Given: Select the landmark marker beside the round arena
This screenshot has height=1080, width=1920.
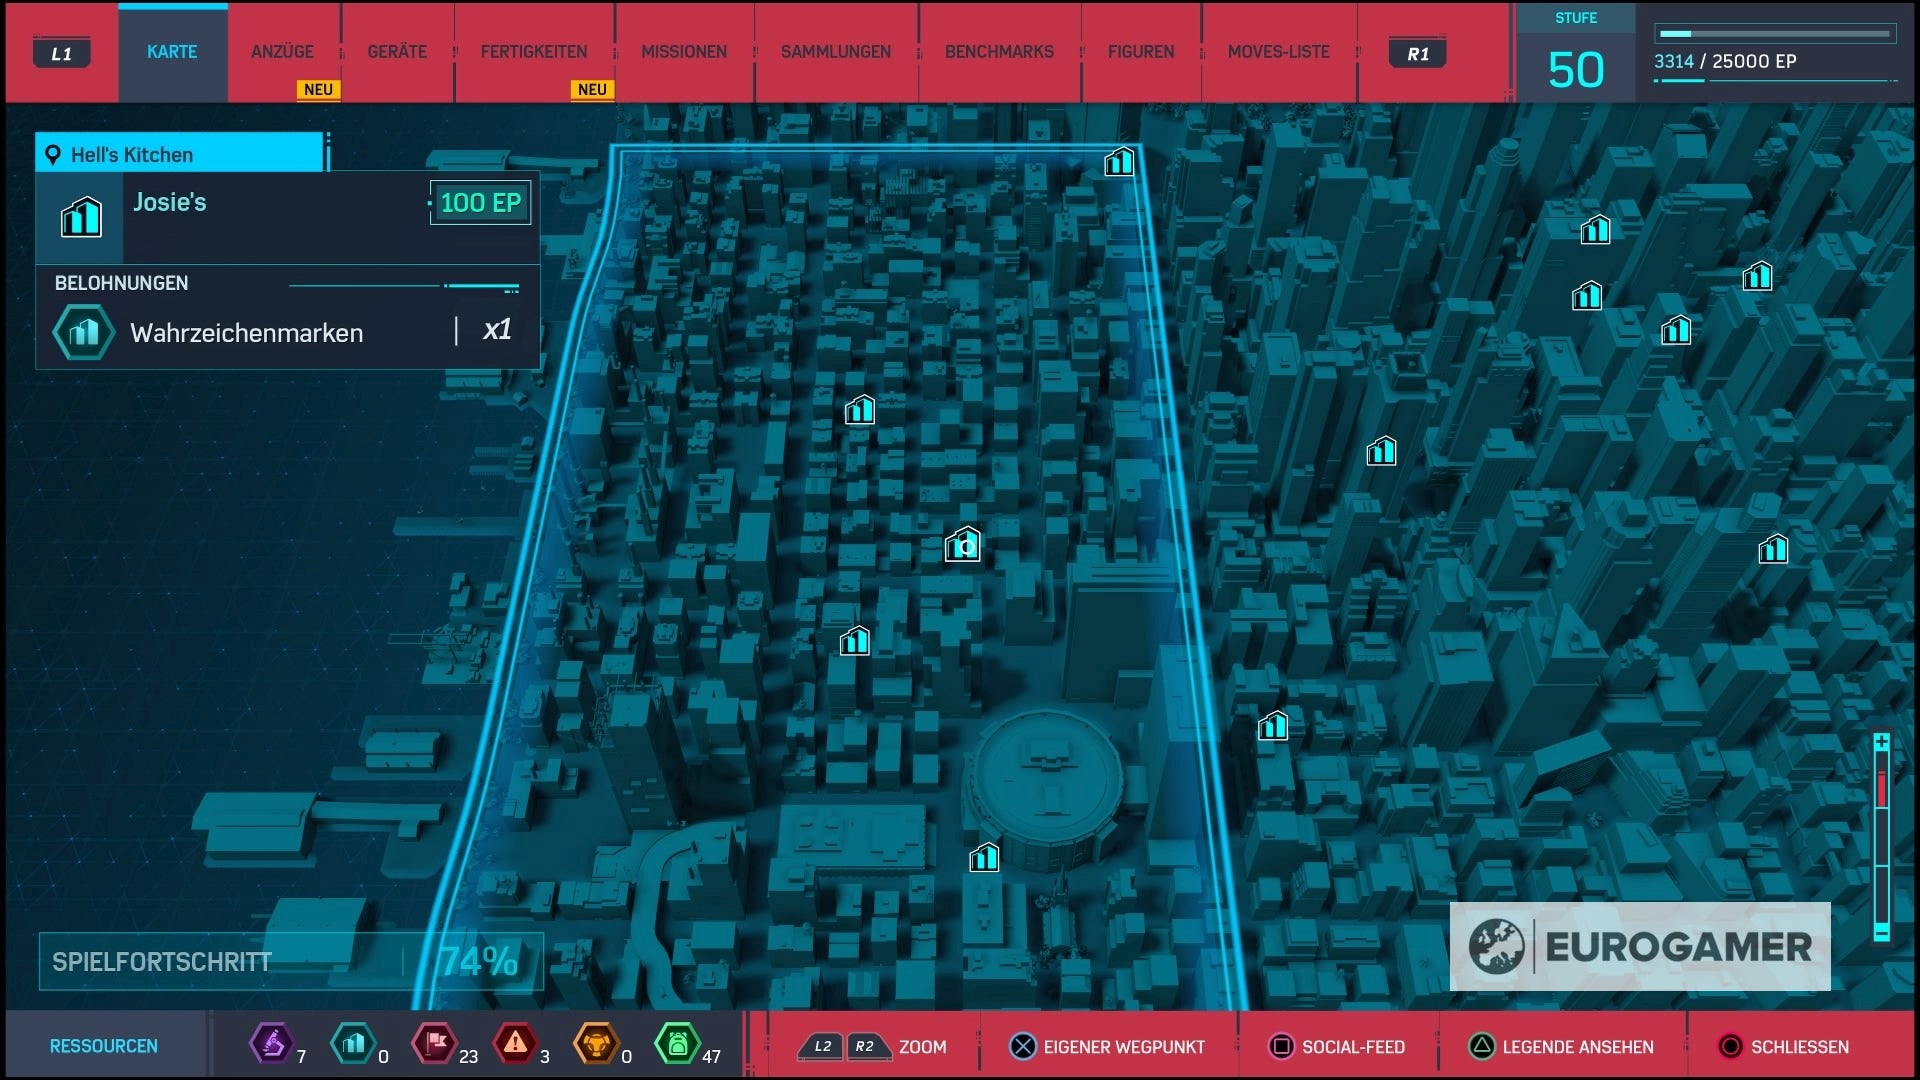Looking at the screenshot, I should 984,857.
